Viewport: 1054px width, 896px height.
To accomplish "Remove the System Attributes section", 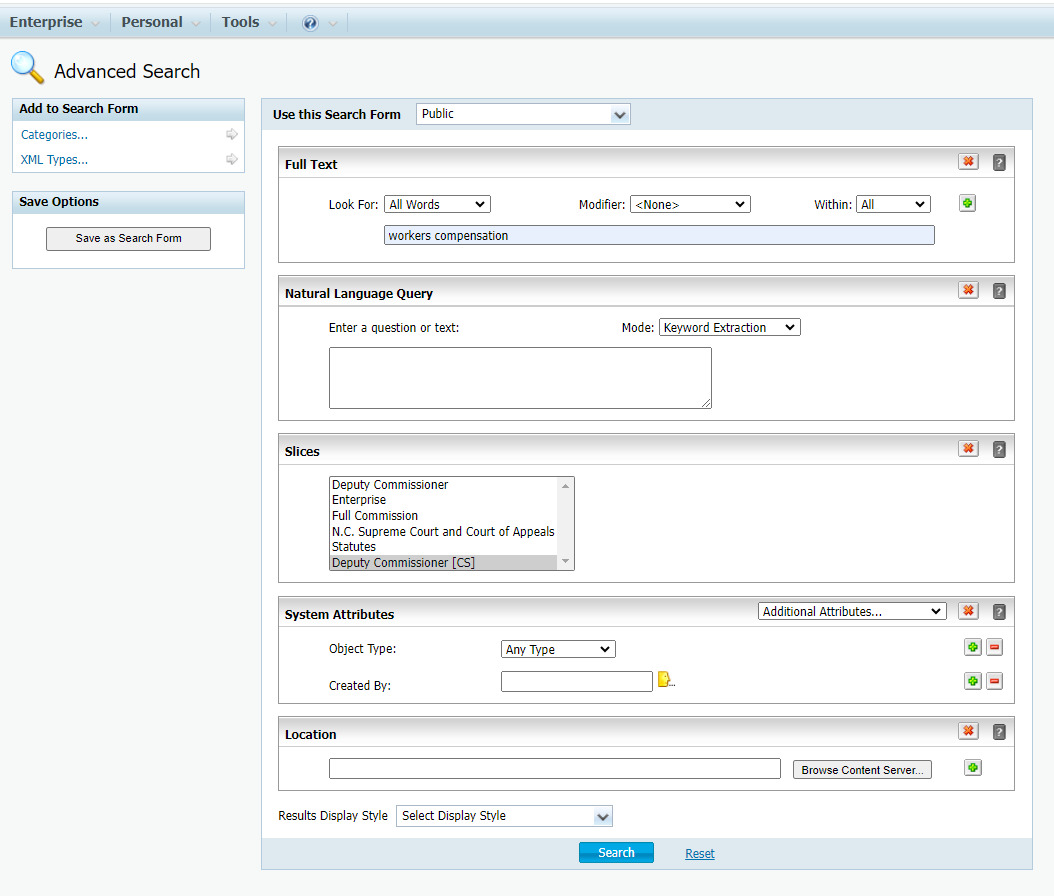I will [x=968, y=611].
